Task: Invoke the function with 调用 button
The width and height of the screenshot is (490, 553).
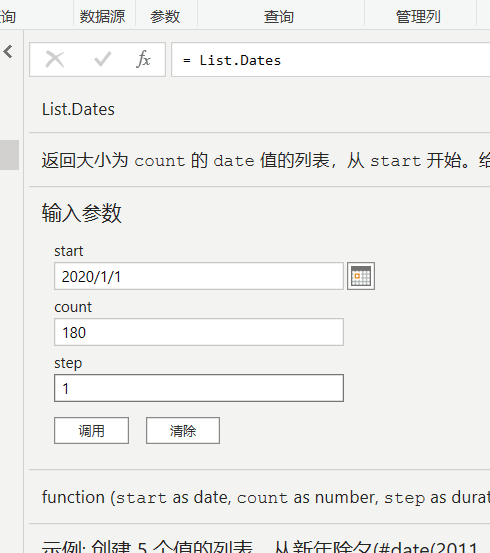Action: tap(91, 431)
